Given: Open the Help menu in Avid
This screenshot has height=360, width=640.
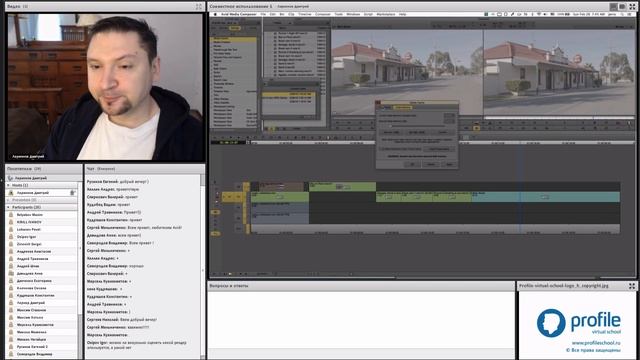Looking at the screenshot, I should pyautogui.click(x=402, y=14).
